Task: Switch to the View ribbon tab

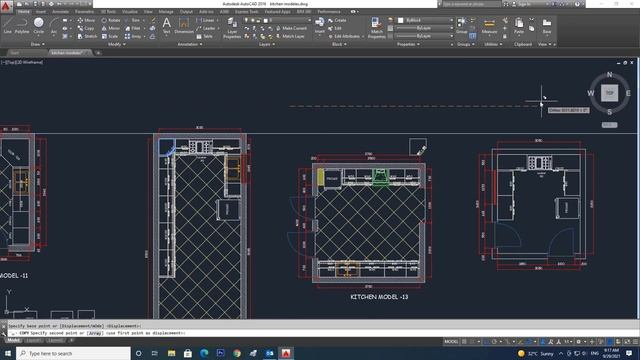Action: (x=148, y=12)
